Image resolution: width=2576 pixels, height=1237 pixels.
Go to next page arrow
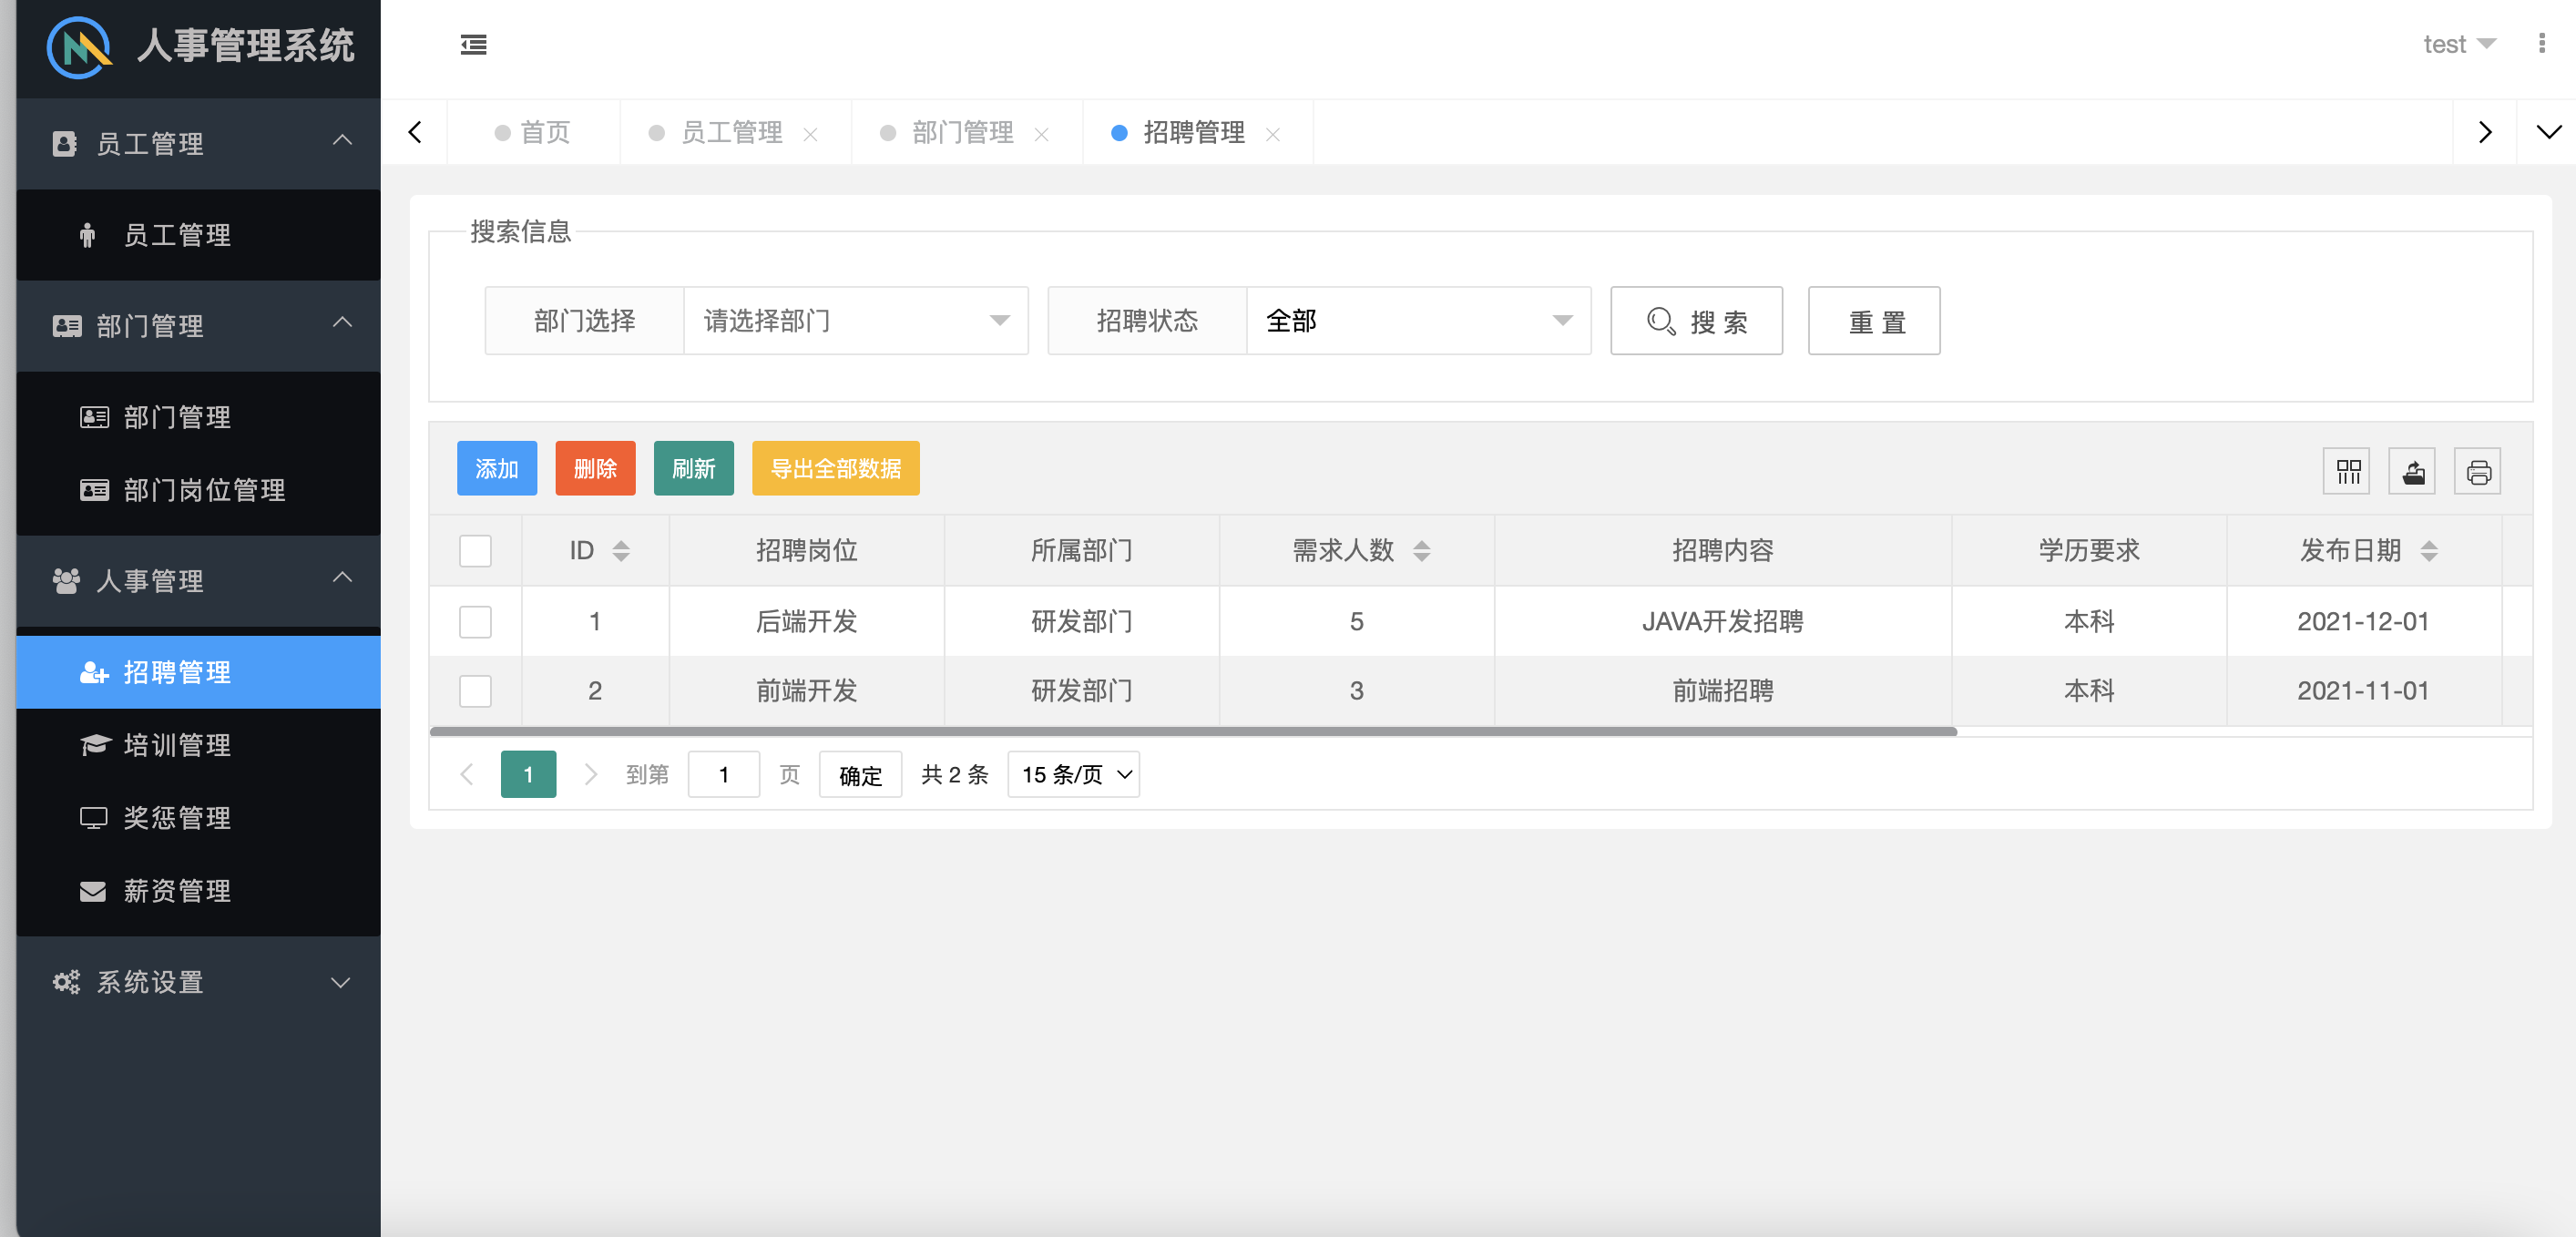click(x=590, y=774)
